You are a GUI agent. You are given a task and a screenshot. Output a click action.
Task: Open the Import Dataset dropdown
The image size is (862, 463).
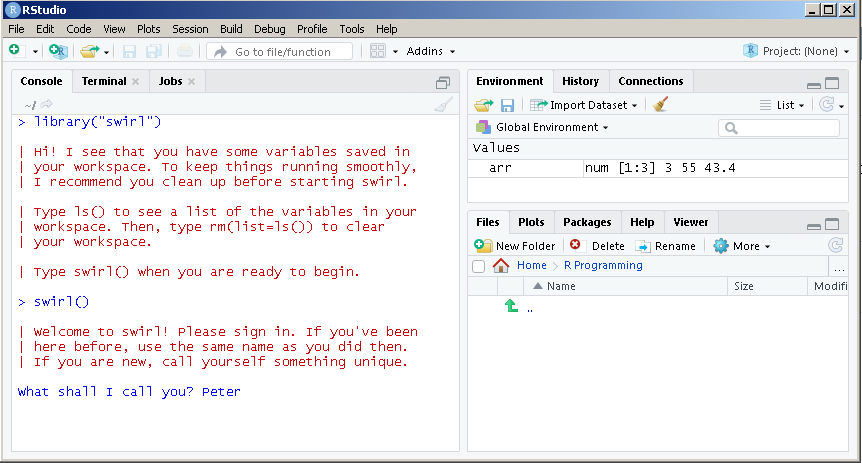click(583, 105)
